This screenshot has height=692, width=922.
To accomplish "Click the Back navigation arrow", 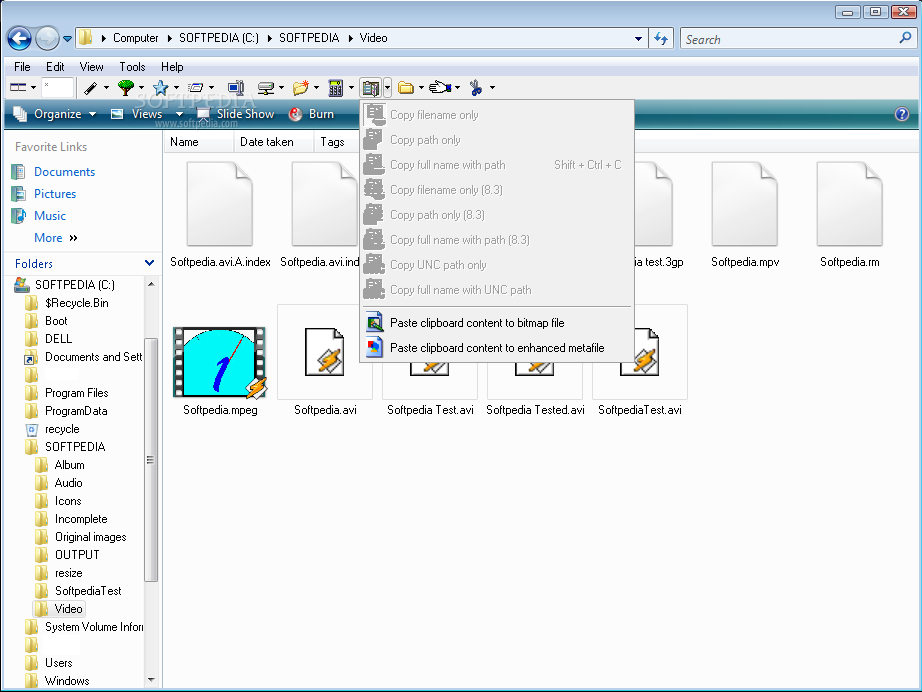I will pyautogui.click(x=19, y=39).
